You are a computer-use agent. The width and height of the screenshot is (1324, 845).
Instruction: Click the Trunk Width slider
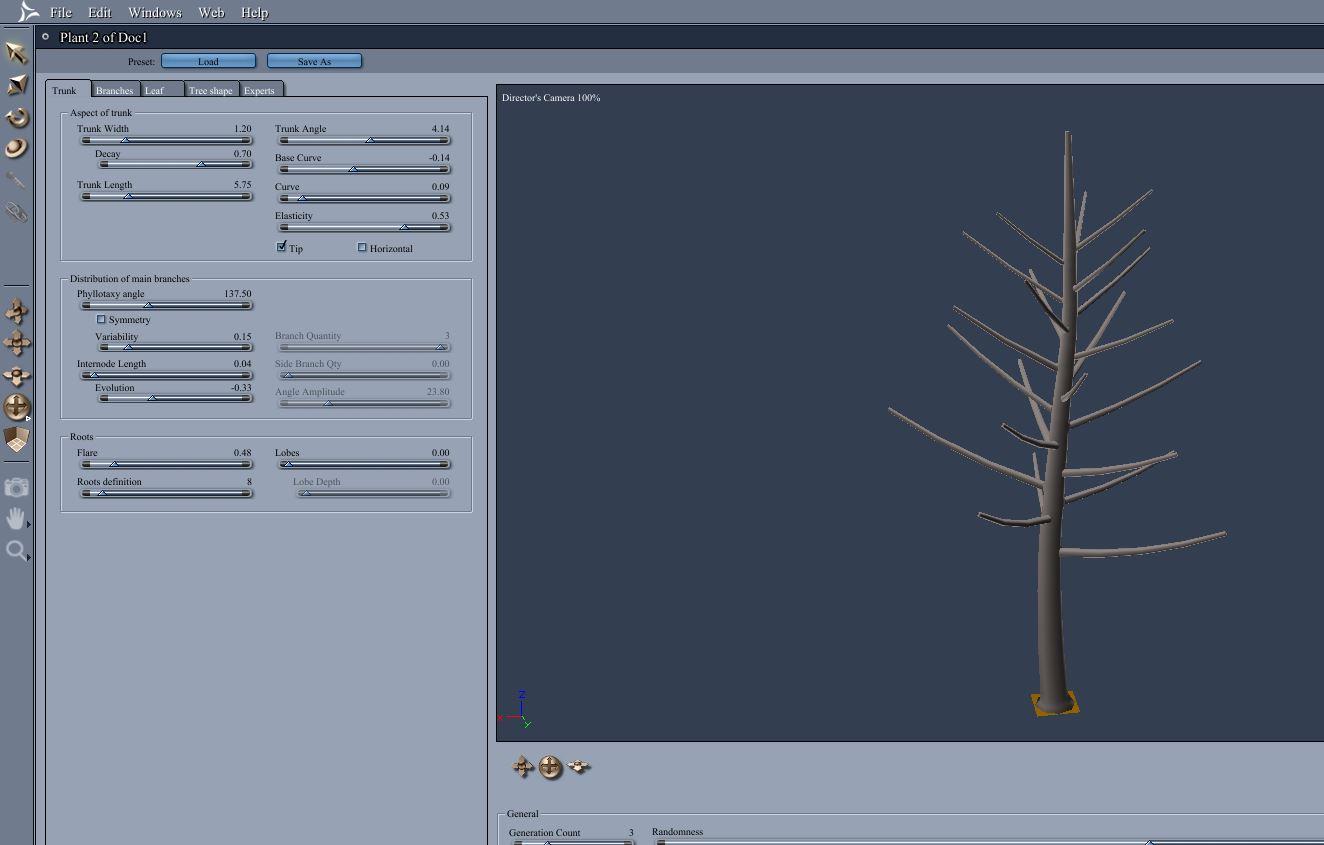click(x=166, y=140)
